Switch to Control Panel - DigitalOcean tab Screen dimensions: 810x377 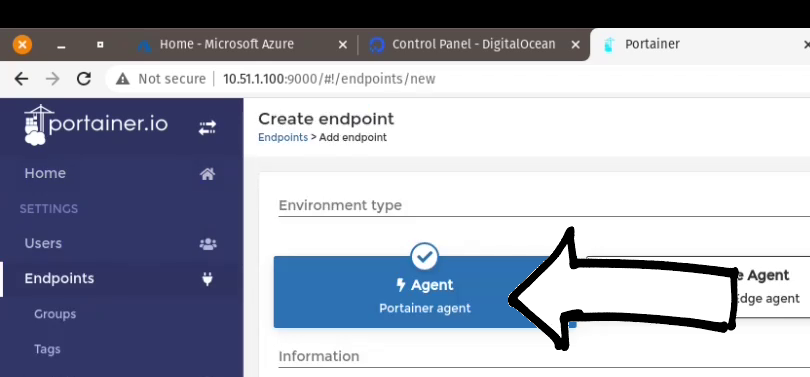pyautogui.click(x=473, y=44)
